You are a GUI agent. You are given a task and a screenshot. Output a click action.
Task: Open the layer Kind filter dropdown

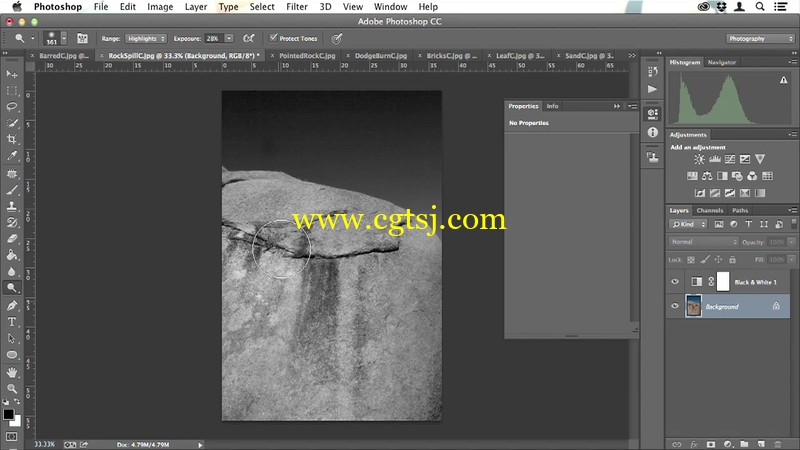point(689,224)
